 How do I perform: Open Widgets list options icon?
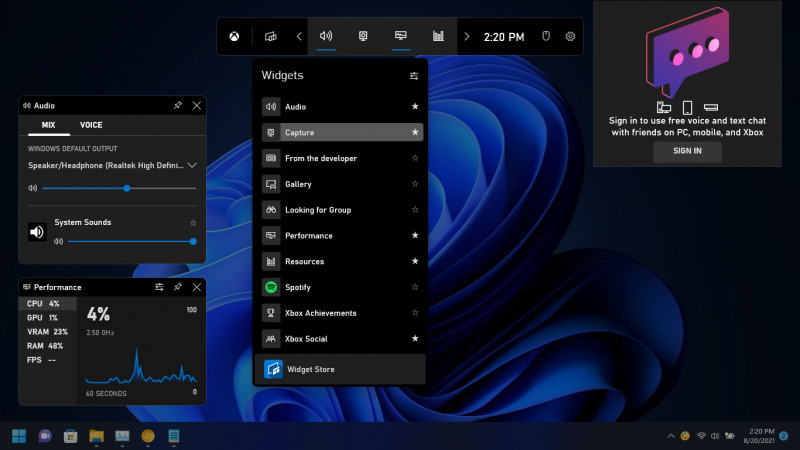[x=414, y=76]
